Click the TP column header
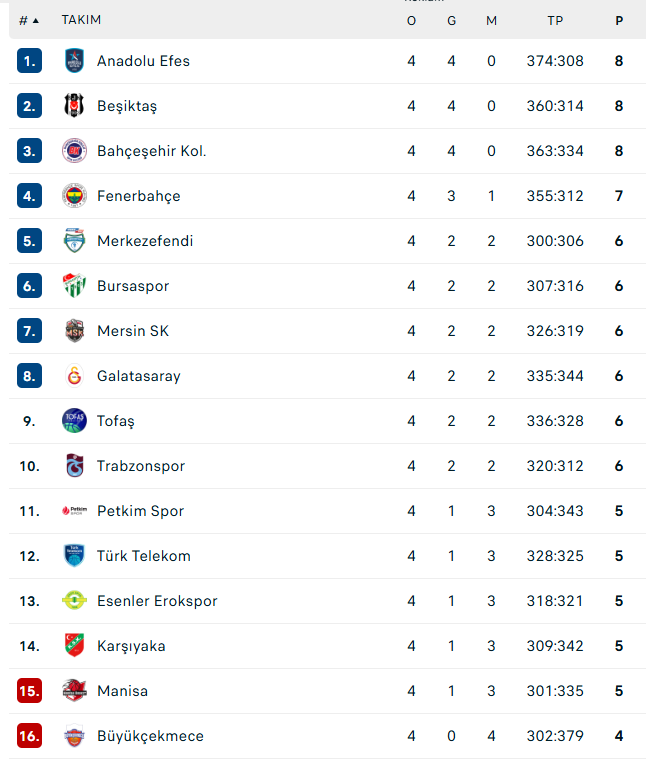The width and height of the screenshot is (646, 761). tap(555, 20)
